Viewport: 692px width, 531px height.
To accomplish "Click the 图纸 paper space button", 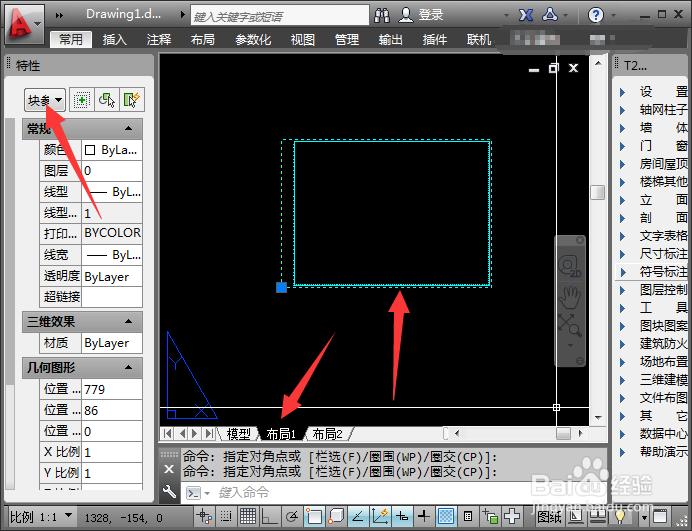I will point(549,516).
